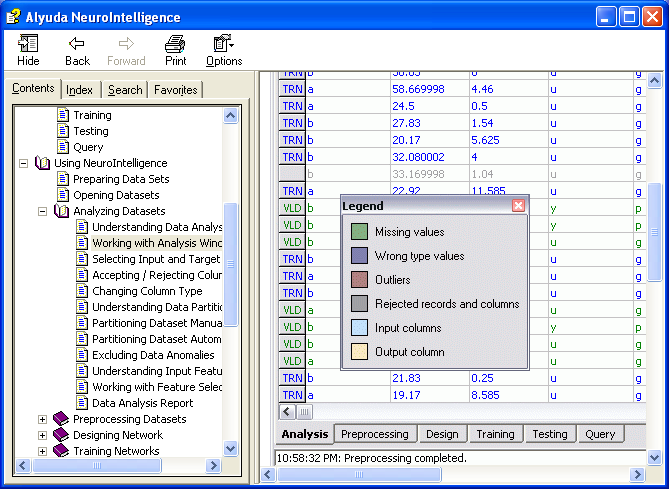Open Partitioning Dataset Automatically topic
This screenshot has width=669, height=489.
coord(157,339)
